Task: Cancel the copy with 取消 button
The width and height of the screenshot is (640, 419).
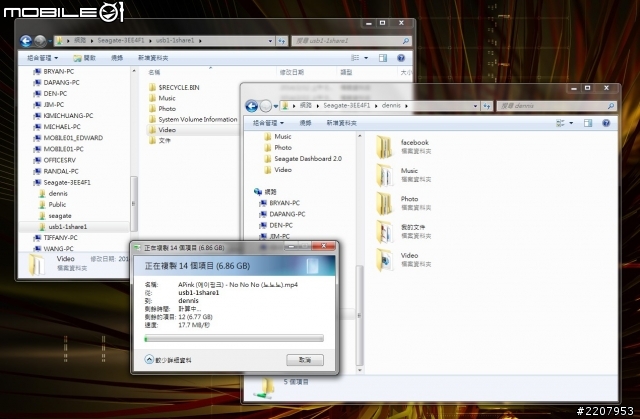Action: pyautogui.click(x=305, y=360)
